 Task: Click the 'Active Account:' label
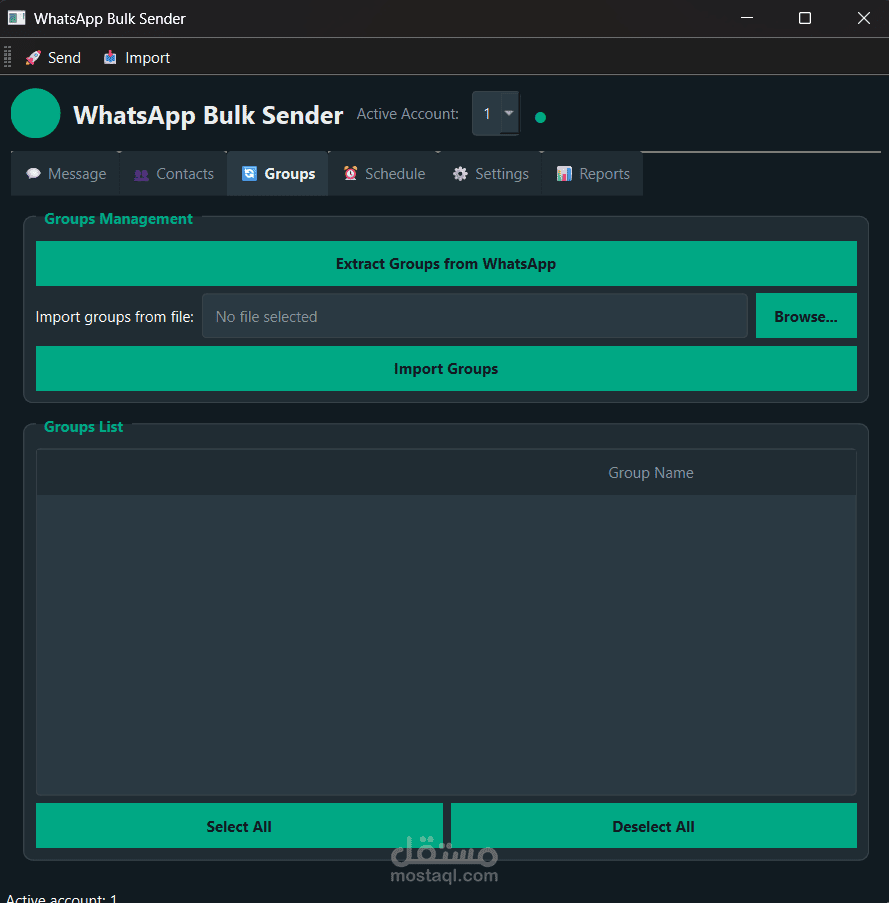(408, 114)
